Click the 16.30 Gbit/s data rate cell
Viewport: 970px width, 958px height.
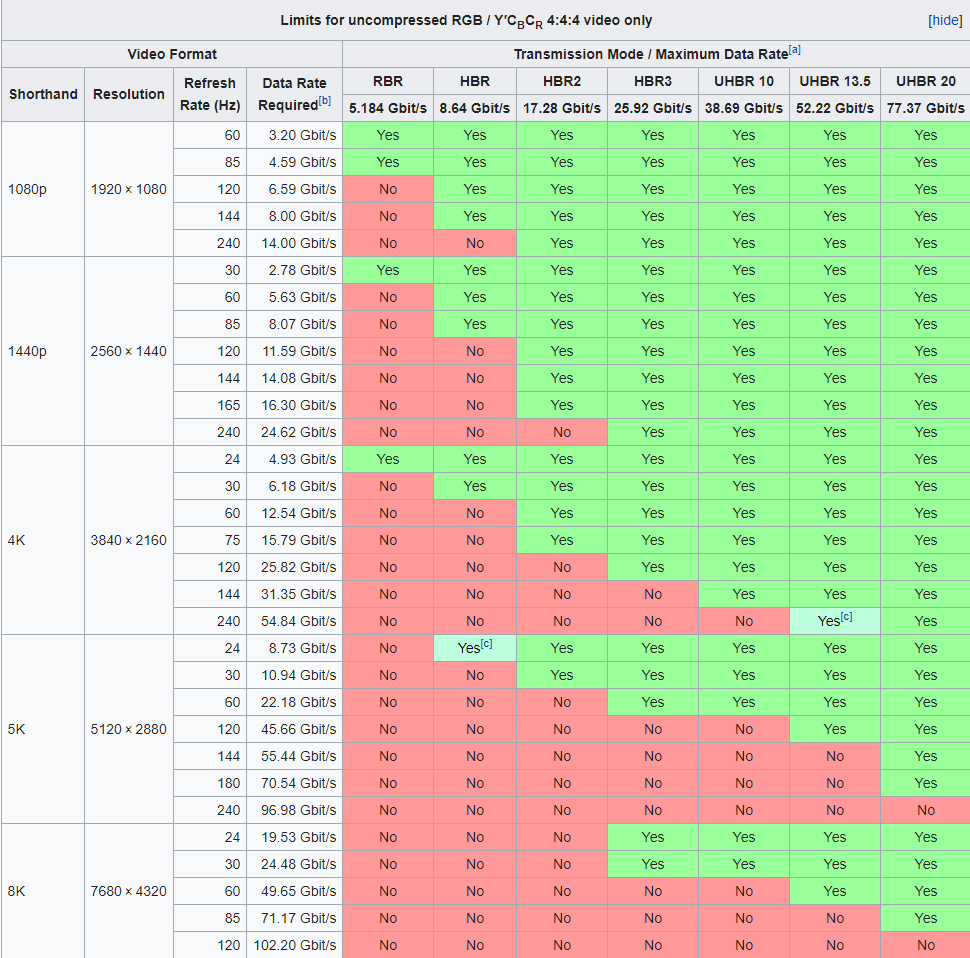294,405
